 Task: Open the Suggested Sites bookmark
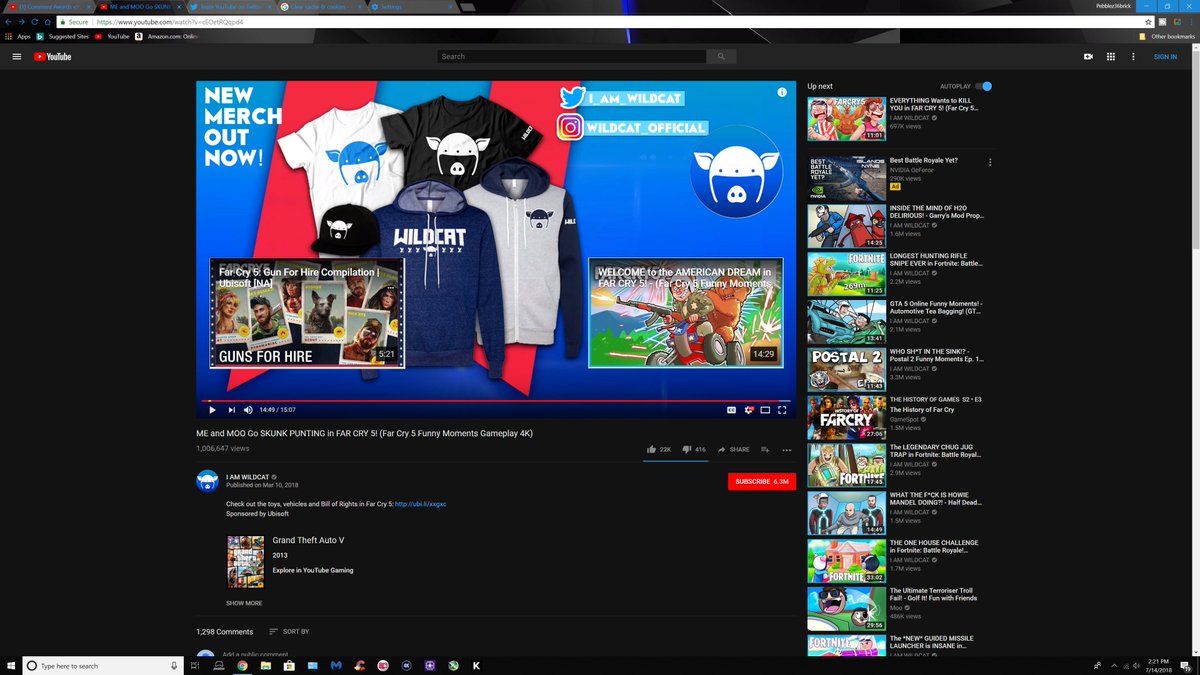(x=63, y=36)
